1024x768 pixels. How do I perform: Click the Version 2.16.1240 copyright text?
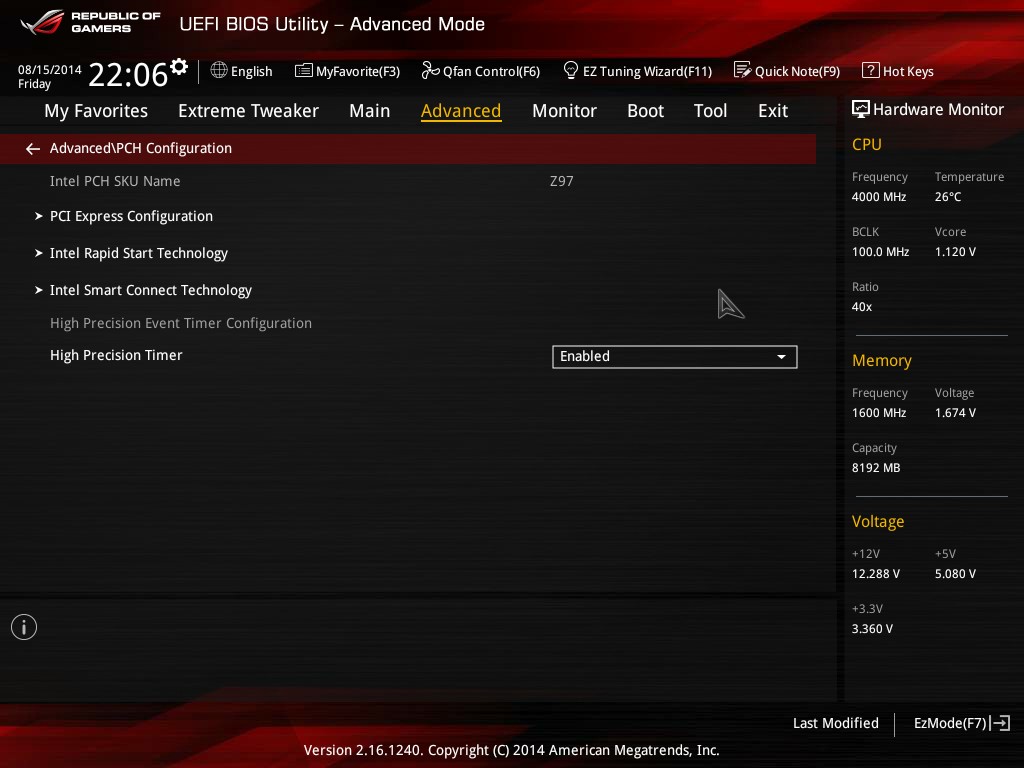click(x=511, y=750)
